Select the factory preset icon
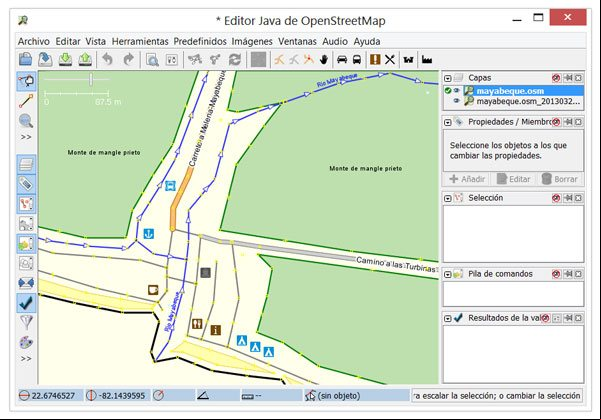Viewport: 601px width, 420px height. [x=427, y=60]
